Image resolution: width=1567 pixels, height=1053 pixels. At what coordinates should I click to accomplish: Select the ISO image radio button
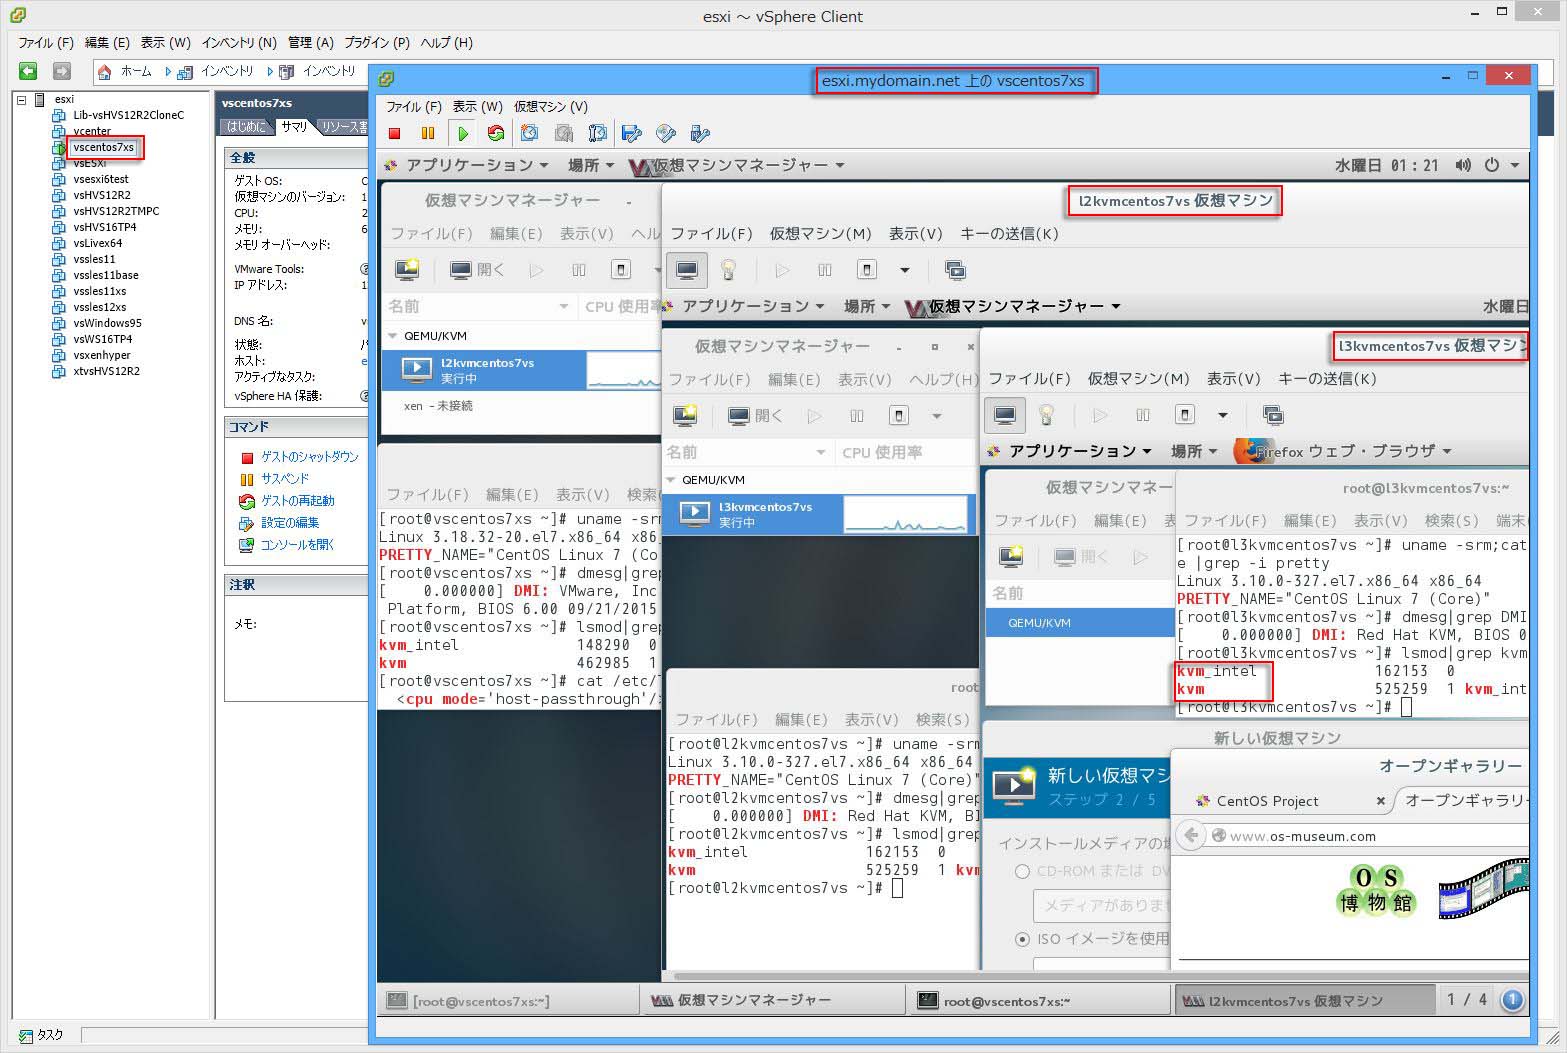(x=1022, y=939)
